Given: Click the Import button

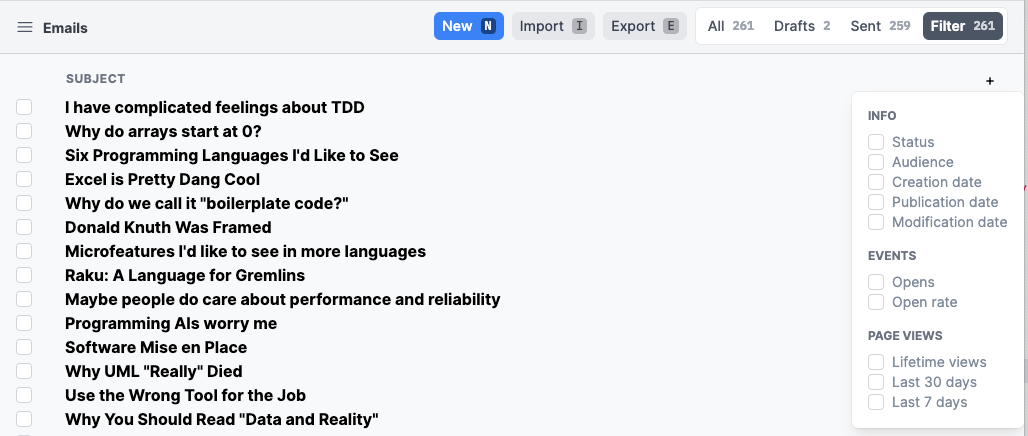Looking at the screenshot, I should coord(553,26).
